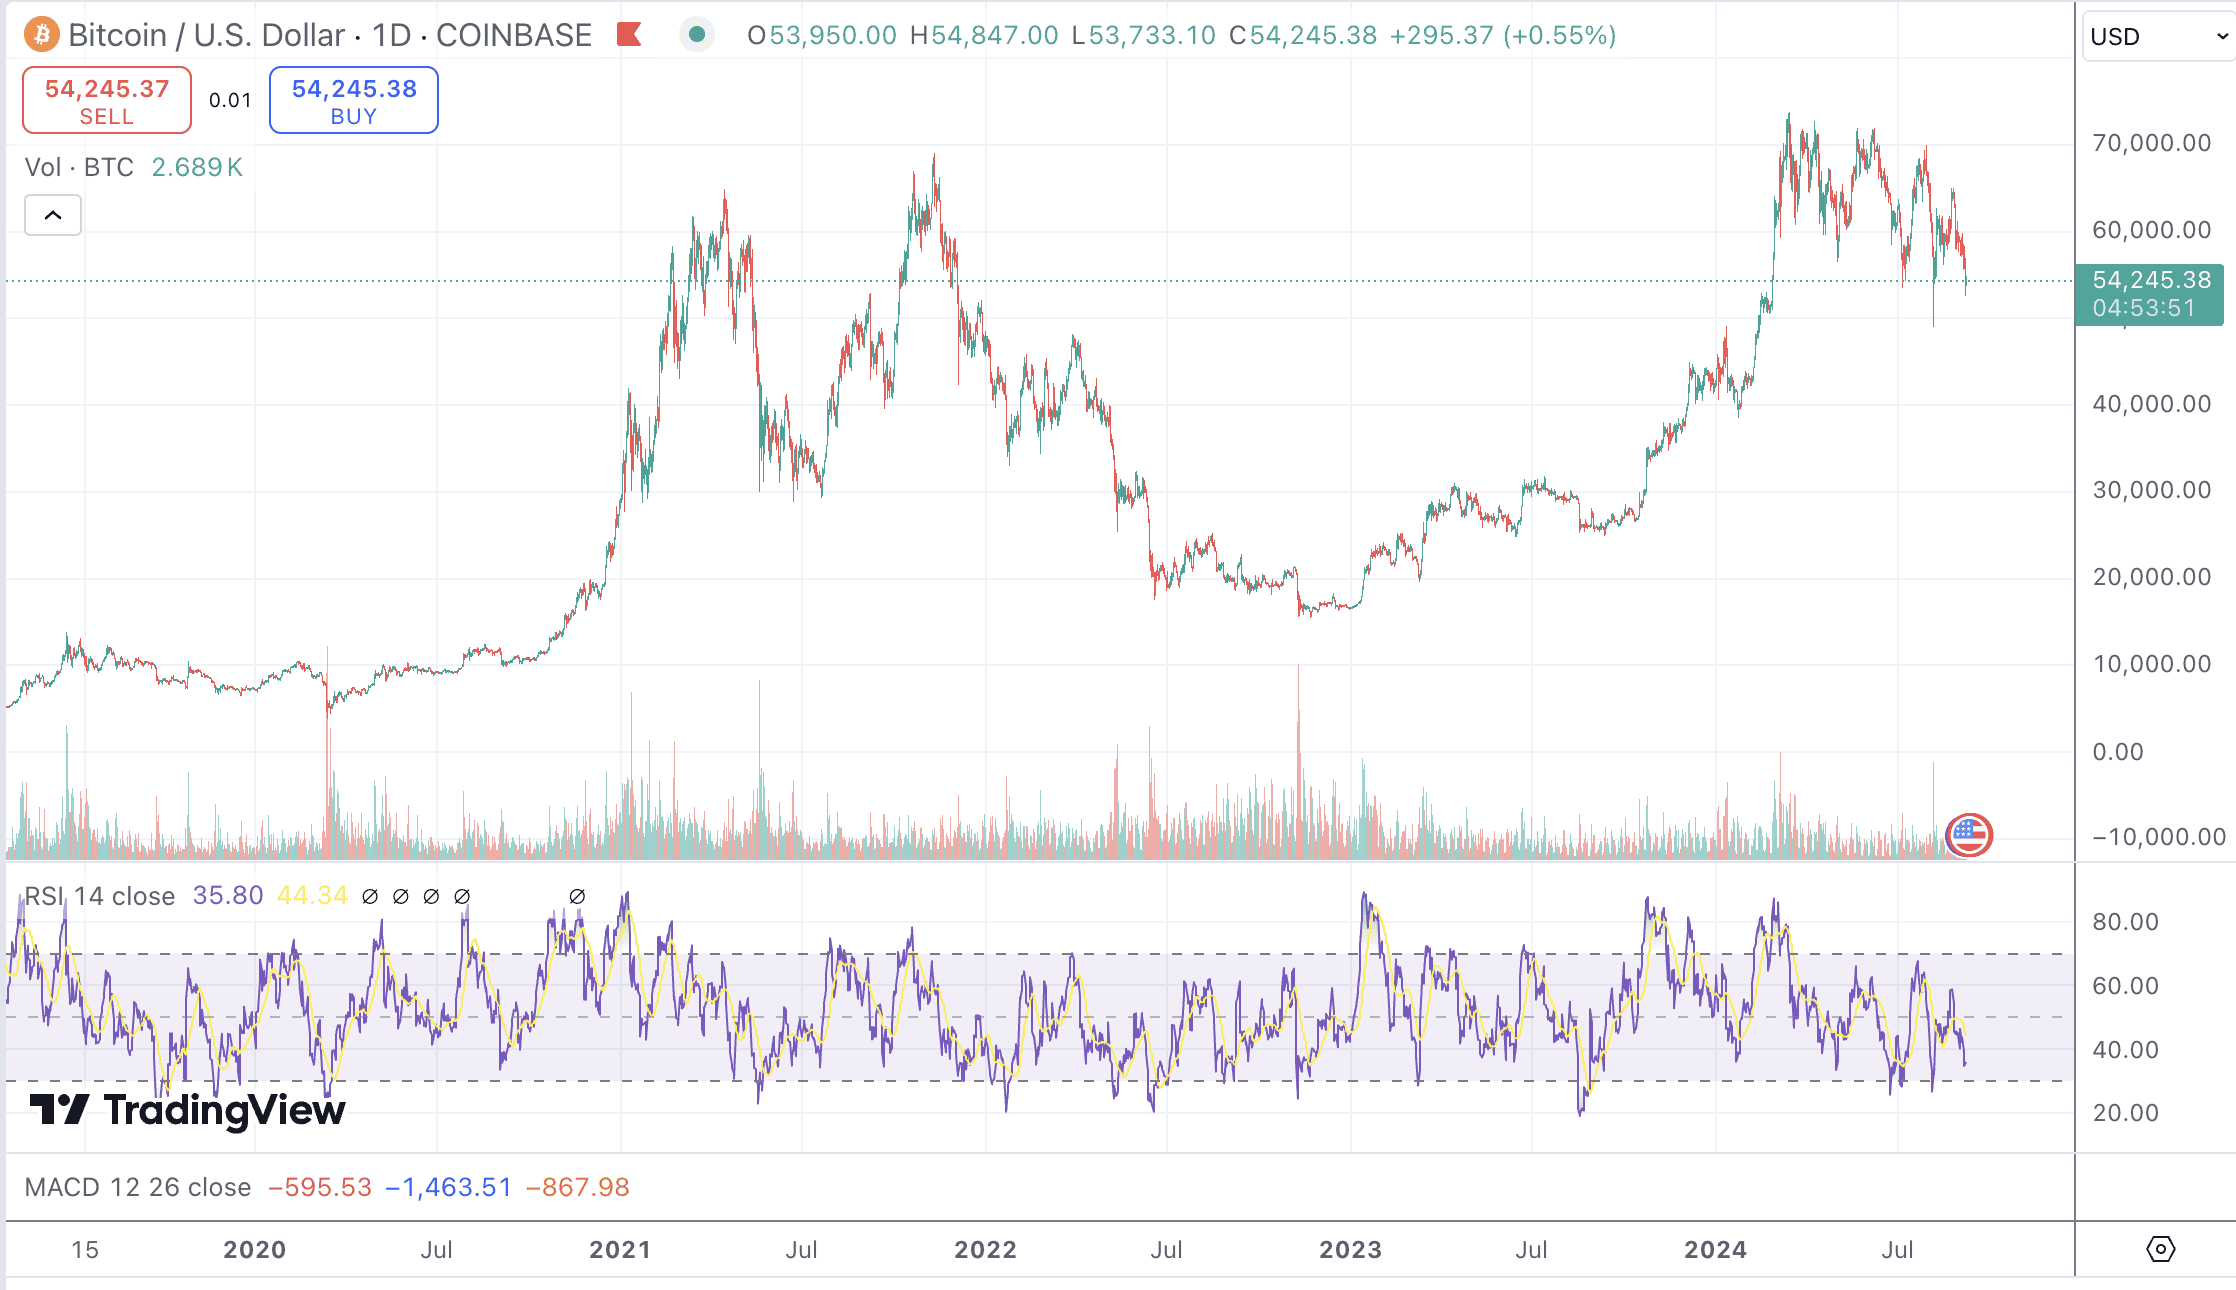This screenshot has height=1290, width=2236.
Task: Click the 0.01 spread value
Action: click(x=230, y=100)
